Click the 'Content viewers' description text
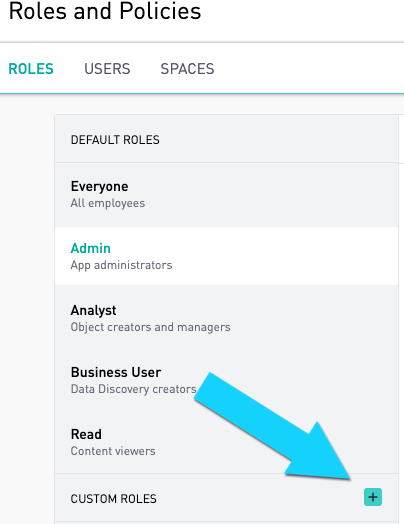 (x=113, y=451)
